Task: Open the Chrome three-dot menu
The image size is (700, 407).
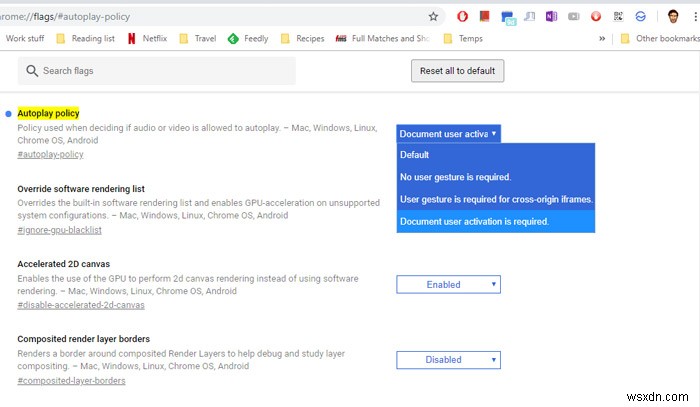Action: click(695, 17)
